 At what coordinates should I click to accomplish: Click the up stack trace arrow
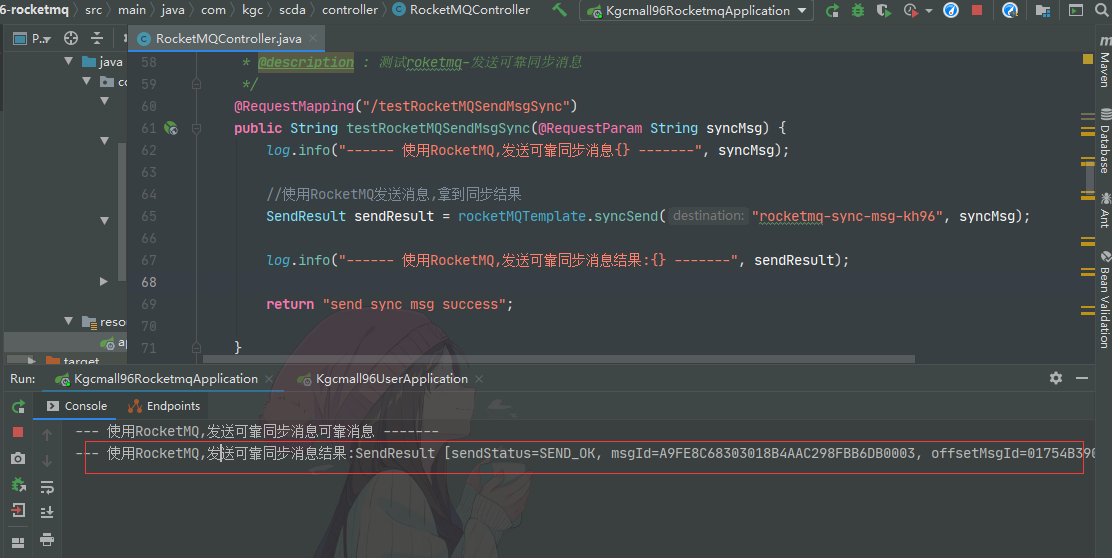point(47,435)
